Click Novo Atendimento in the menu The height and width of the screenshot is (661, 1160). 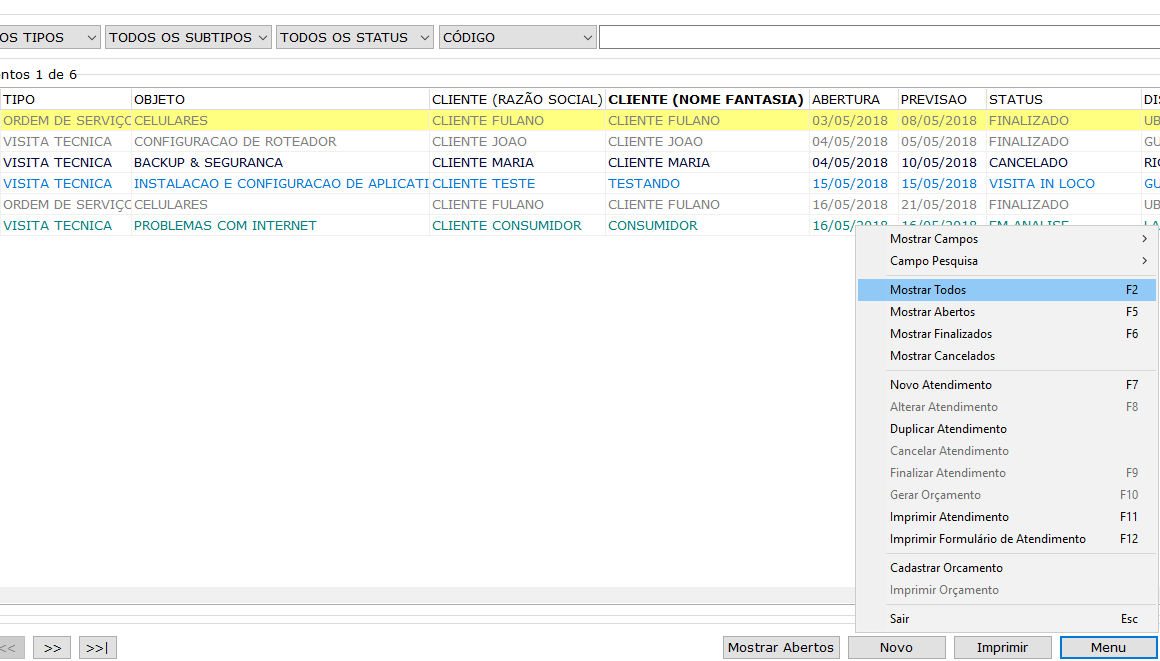tap(1007, 385)
